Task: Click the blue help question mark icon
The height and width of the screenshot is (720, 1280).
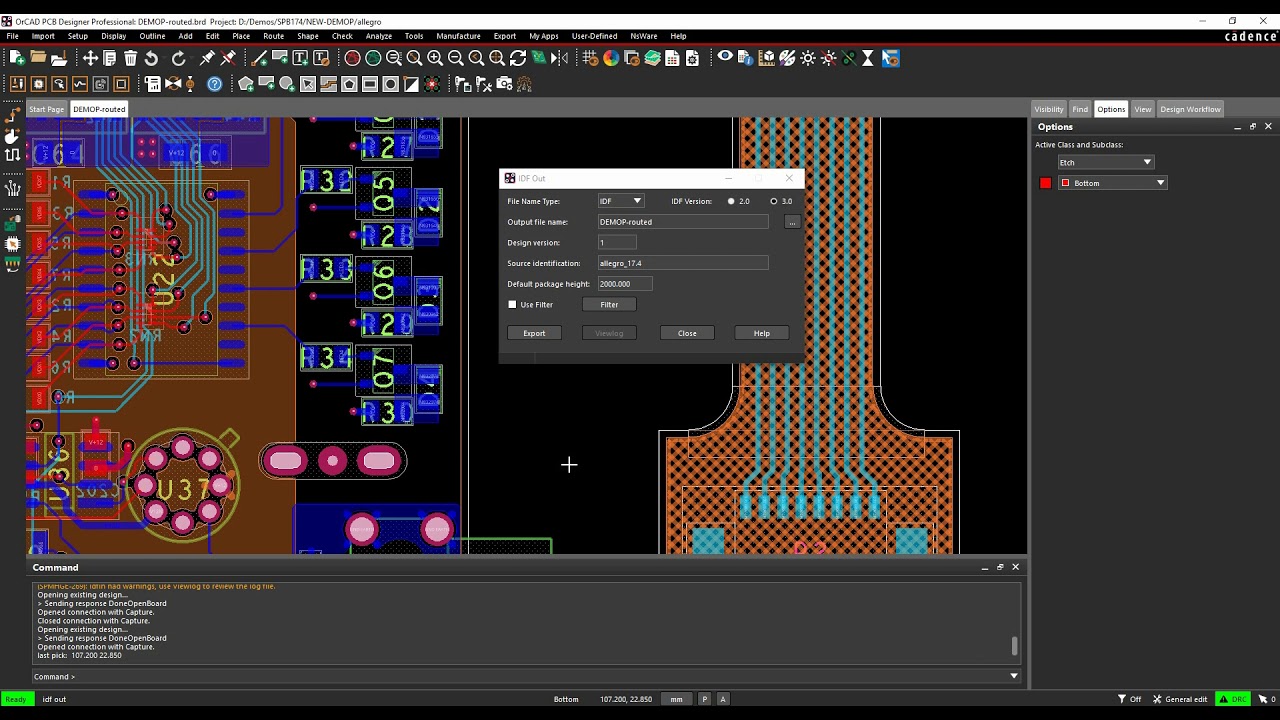Action: 214,84
